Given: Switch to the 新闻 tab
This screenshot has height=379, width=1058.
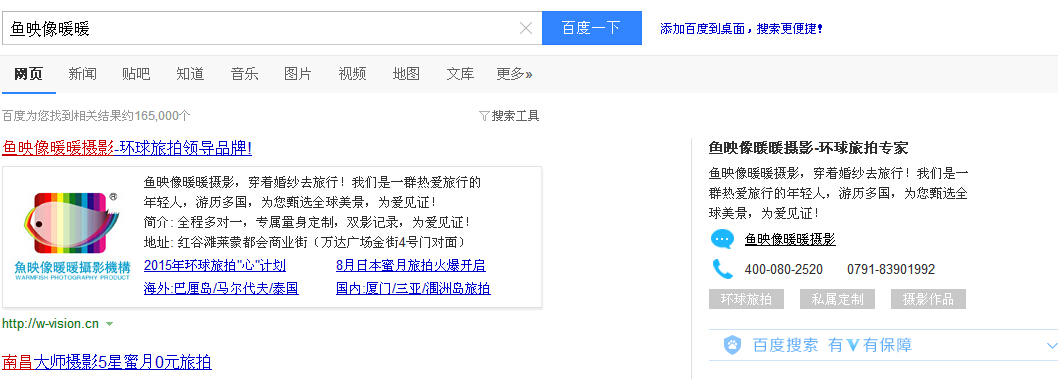Looking at the screenshot, I should (82, 74).
